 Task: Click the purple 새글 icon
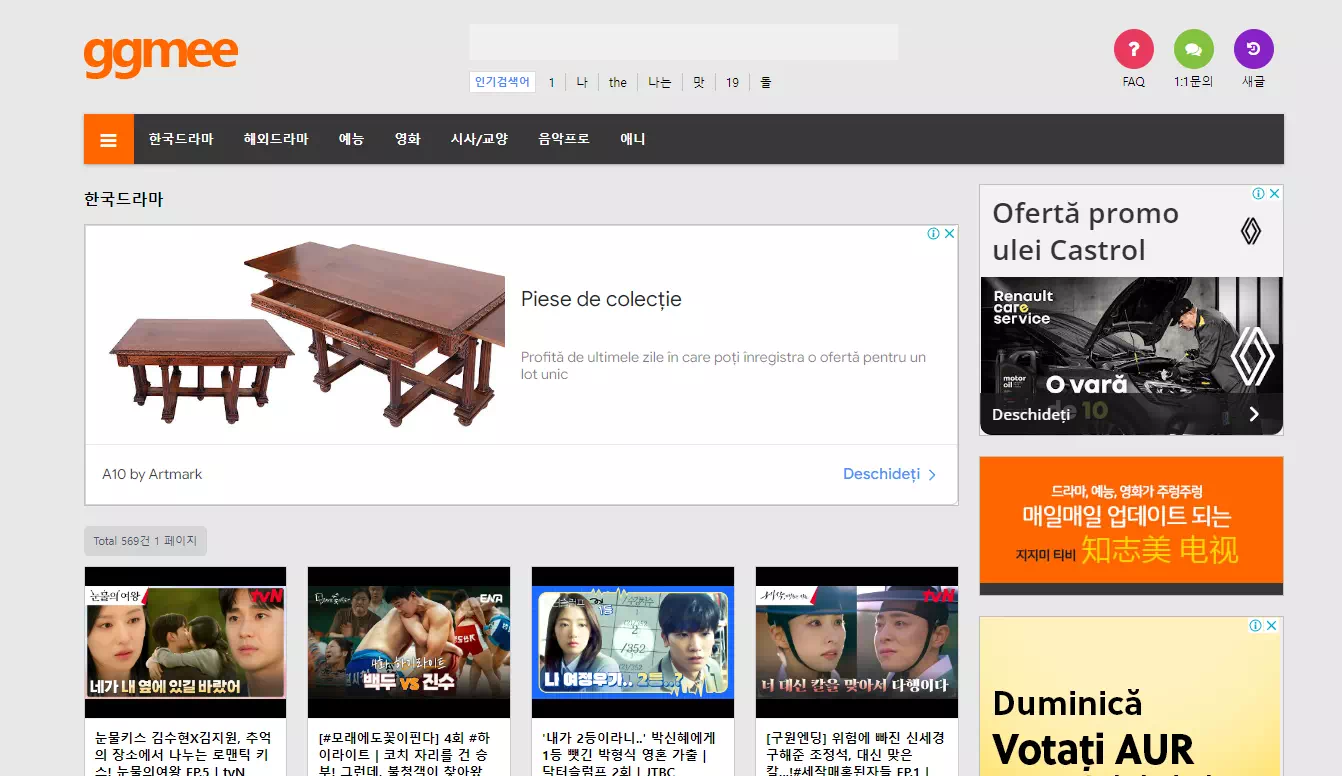tap(1253, 49)
